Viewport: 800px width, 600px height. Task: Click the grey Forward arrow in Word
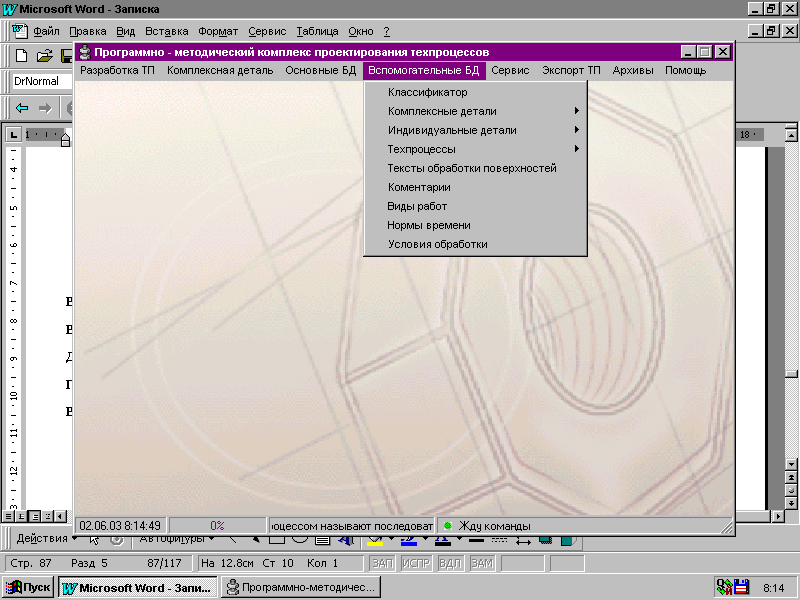[x=45, y=108]
